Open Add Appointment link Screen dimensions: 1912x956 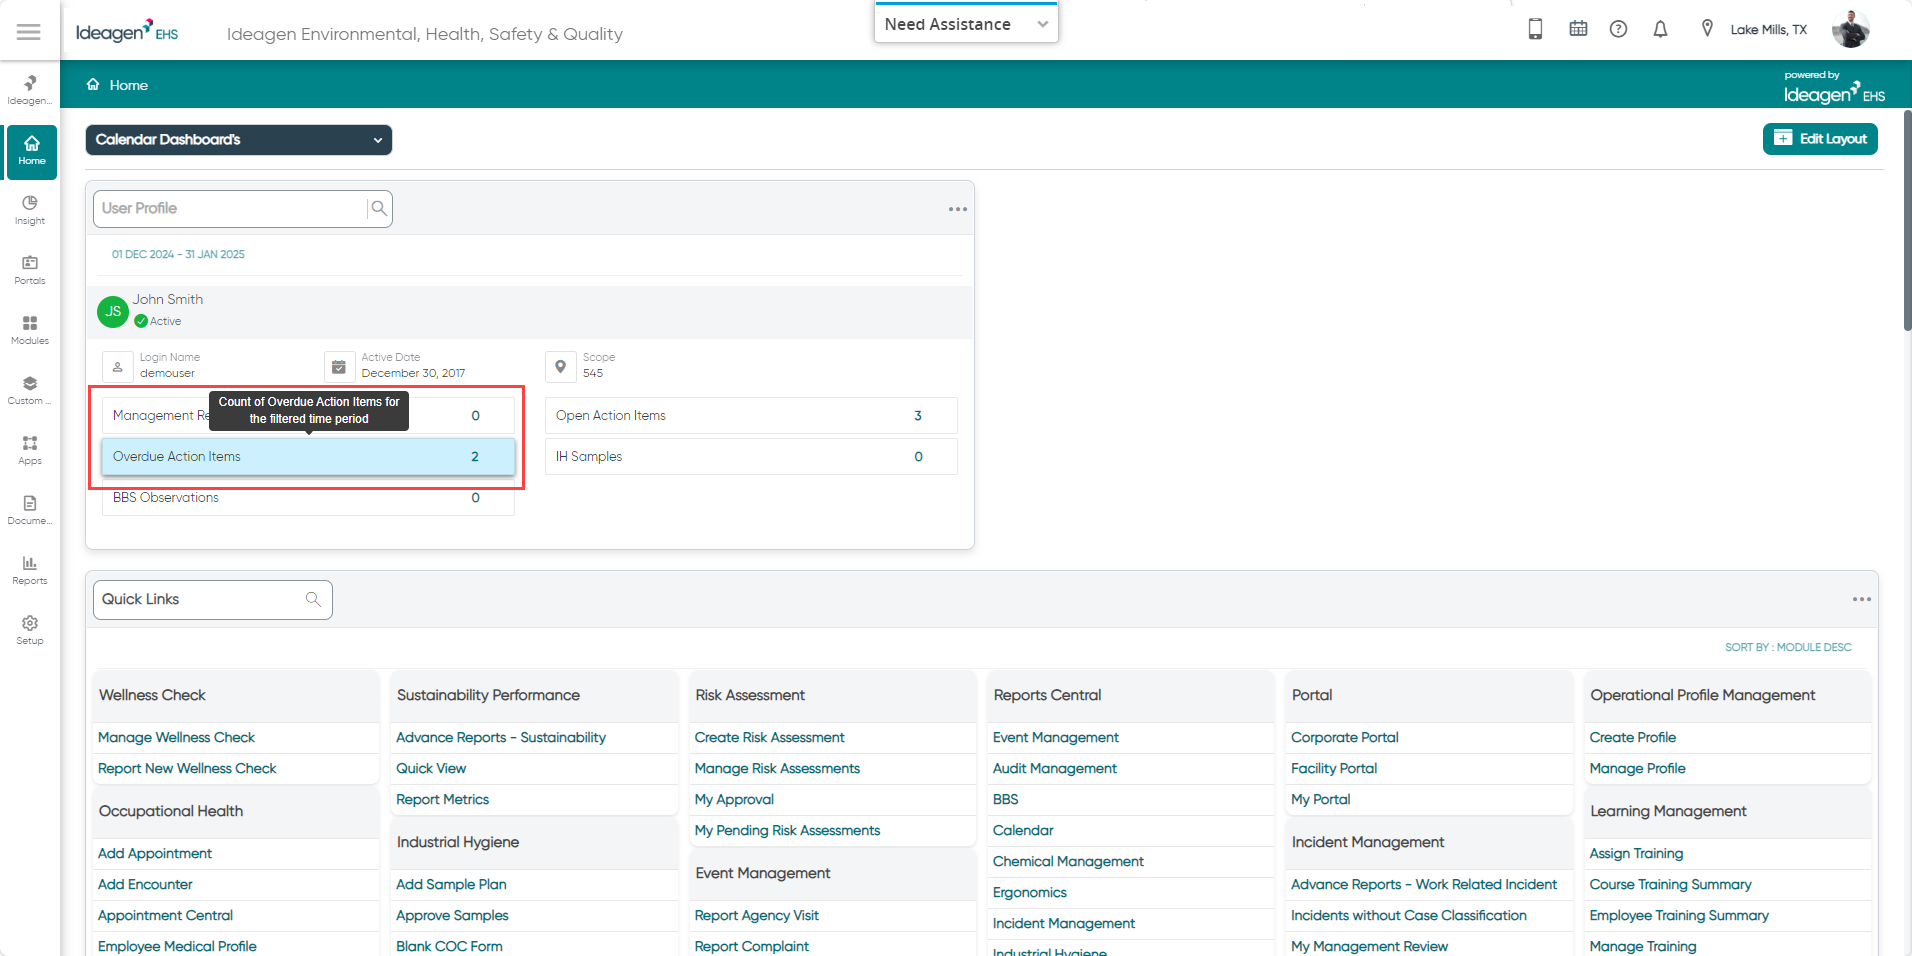[155, 853]
